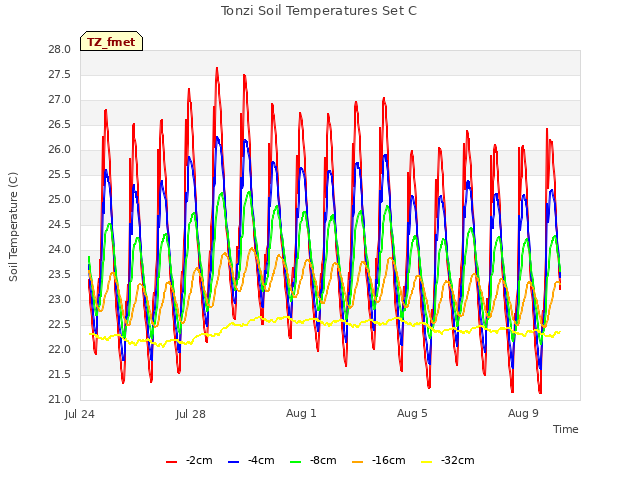Click the 27.5 y-axis tick label
The width and height of the screenshot is (640, 480).
[x=60, y=75]
